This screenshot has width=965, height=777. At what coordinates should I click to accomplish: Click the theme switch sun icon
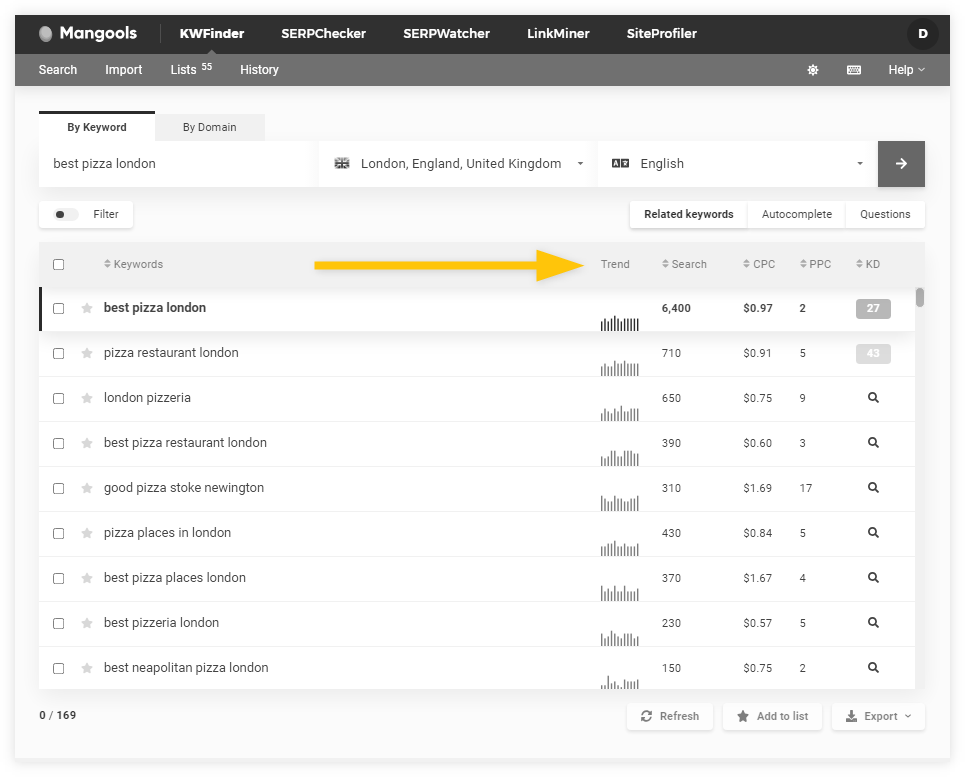tap(813, 70)
